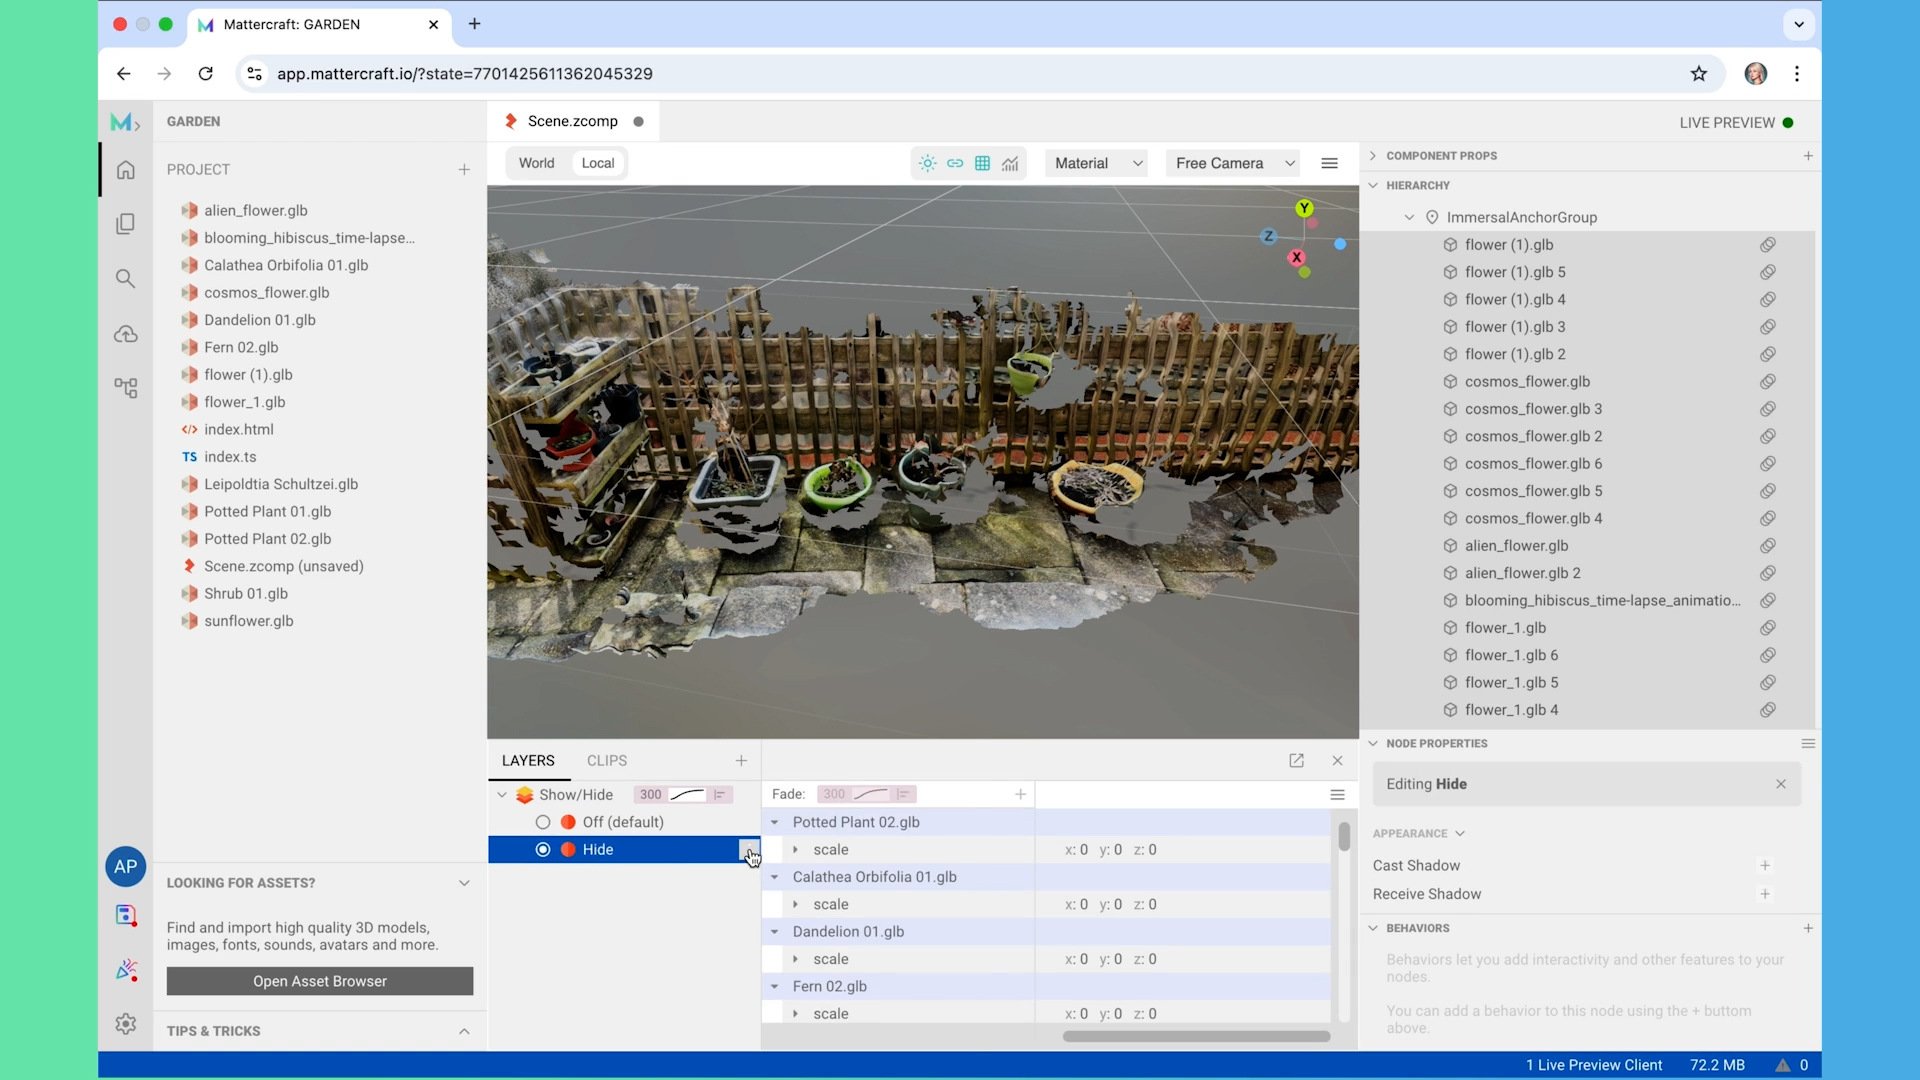1920x1080 pixels.
Task: Open the settings gear in the left sidebar
Action: (125, 1024)
